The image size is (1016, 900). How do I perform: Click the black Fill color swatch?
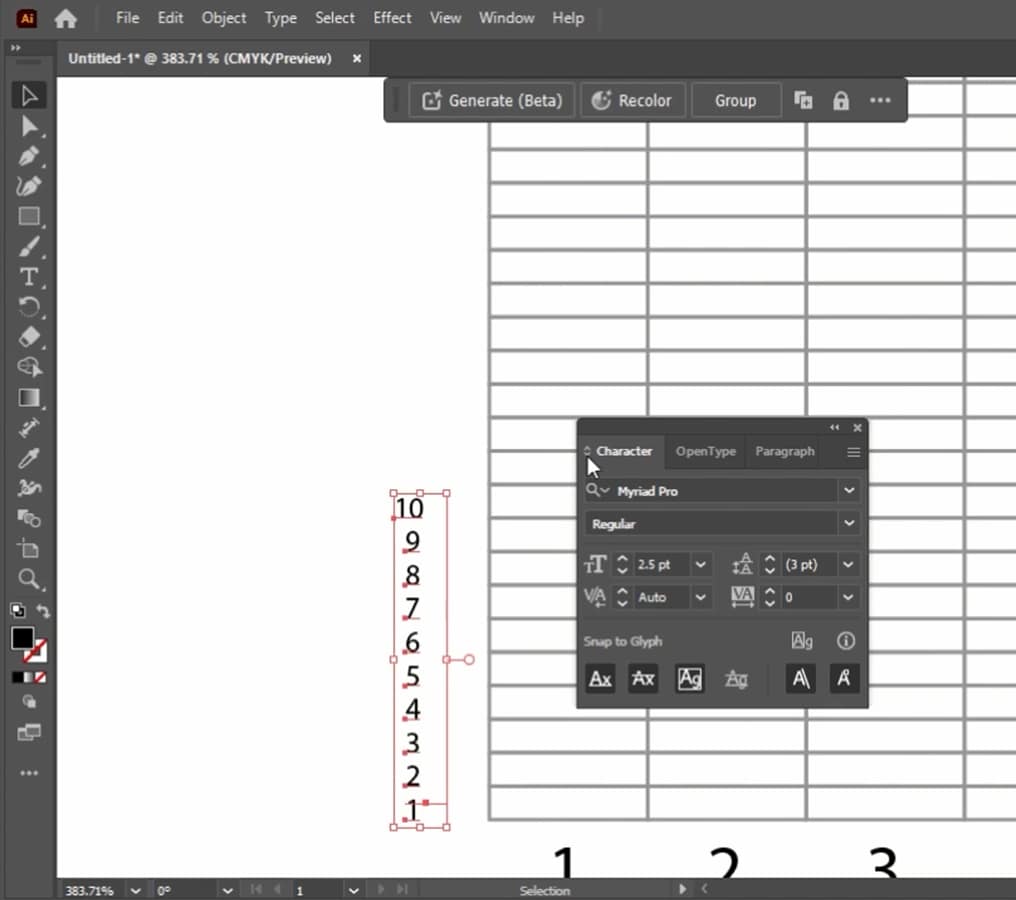22,638
